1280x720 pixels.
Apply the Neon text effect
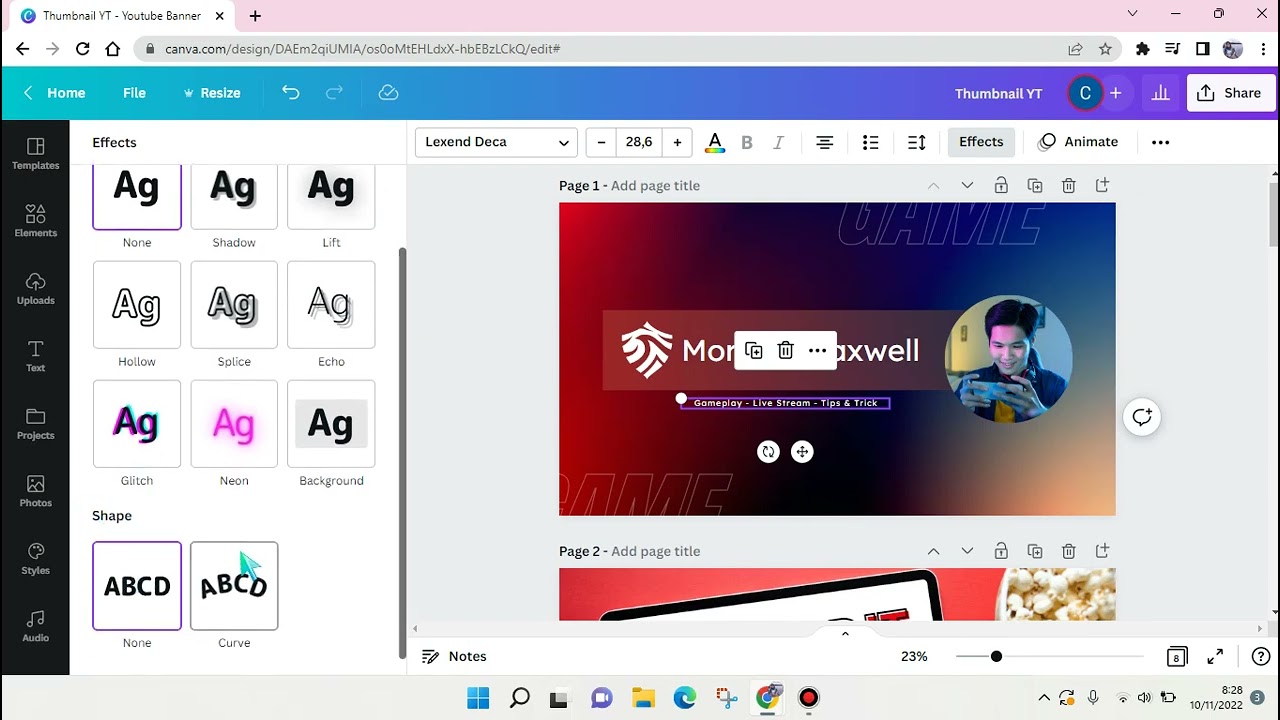point(234,424)
